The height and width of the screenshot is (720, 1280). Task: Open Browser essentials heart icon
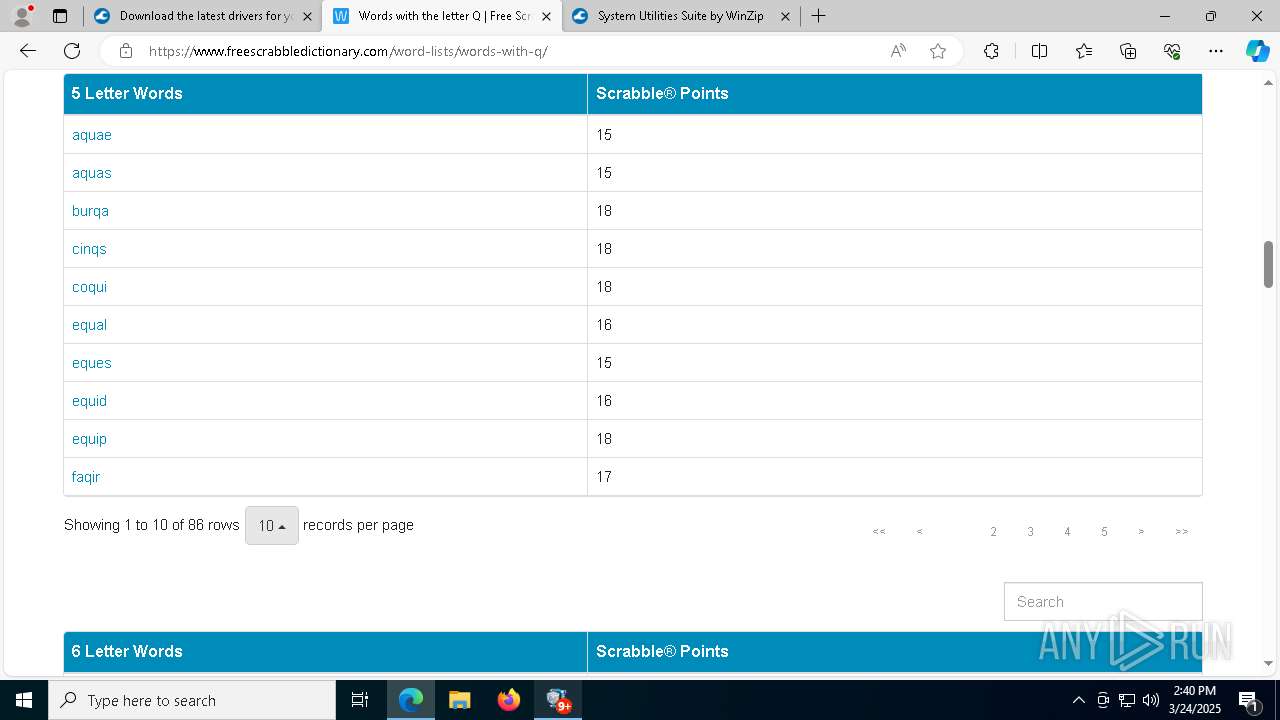(x=1172, y=51)
